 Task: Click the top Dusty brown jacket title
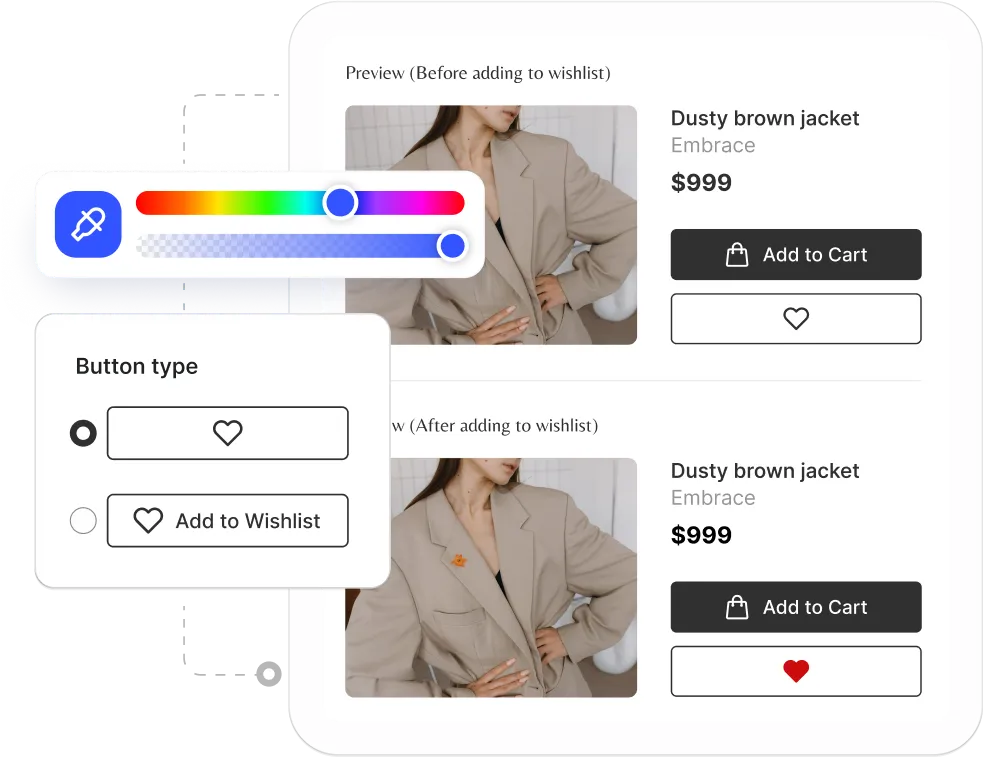pos(765,118)
